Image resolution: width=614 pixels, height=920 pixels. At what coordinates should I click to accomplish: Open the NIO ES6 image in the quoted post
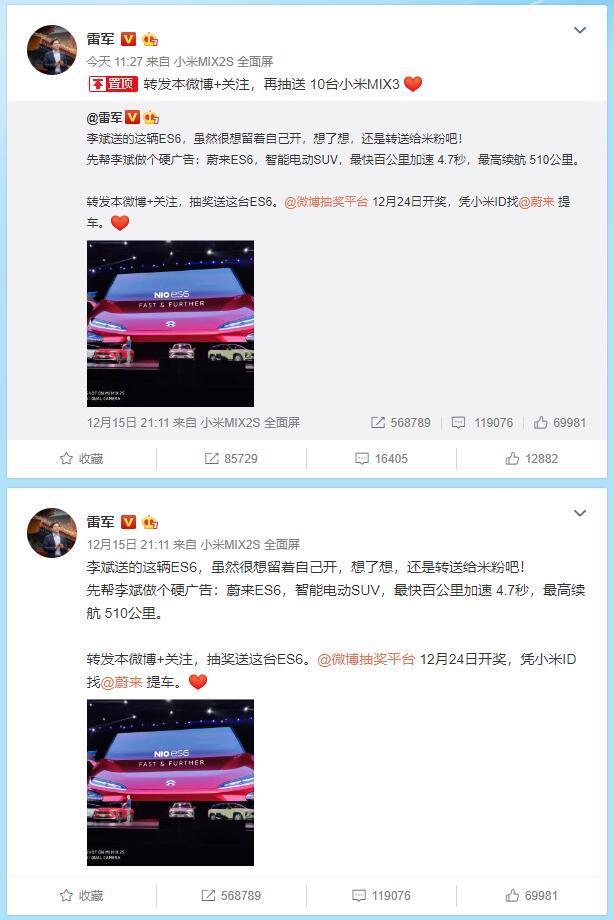point(170,323)
